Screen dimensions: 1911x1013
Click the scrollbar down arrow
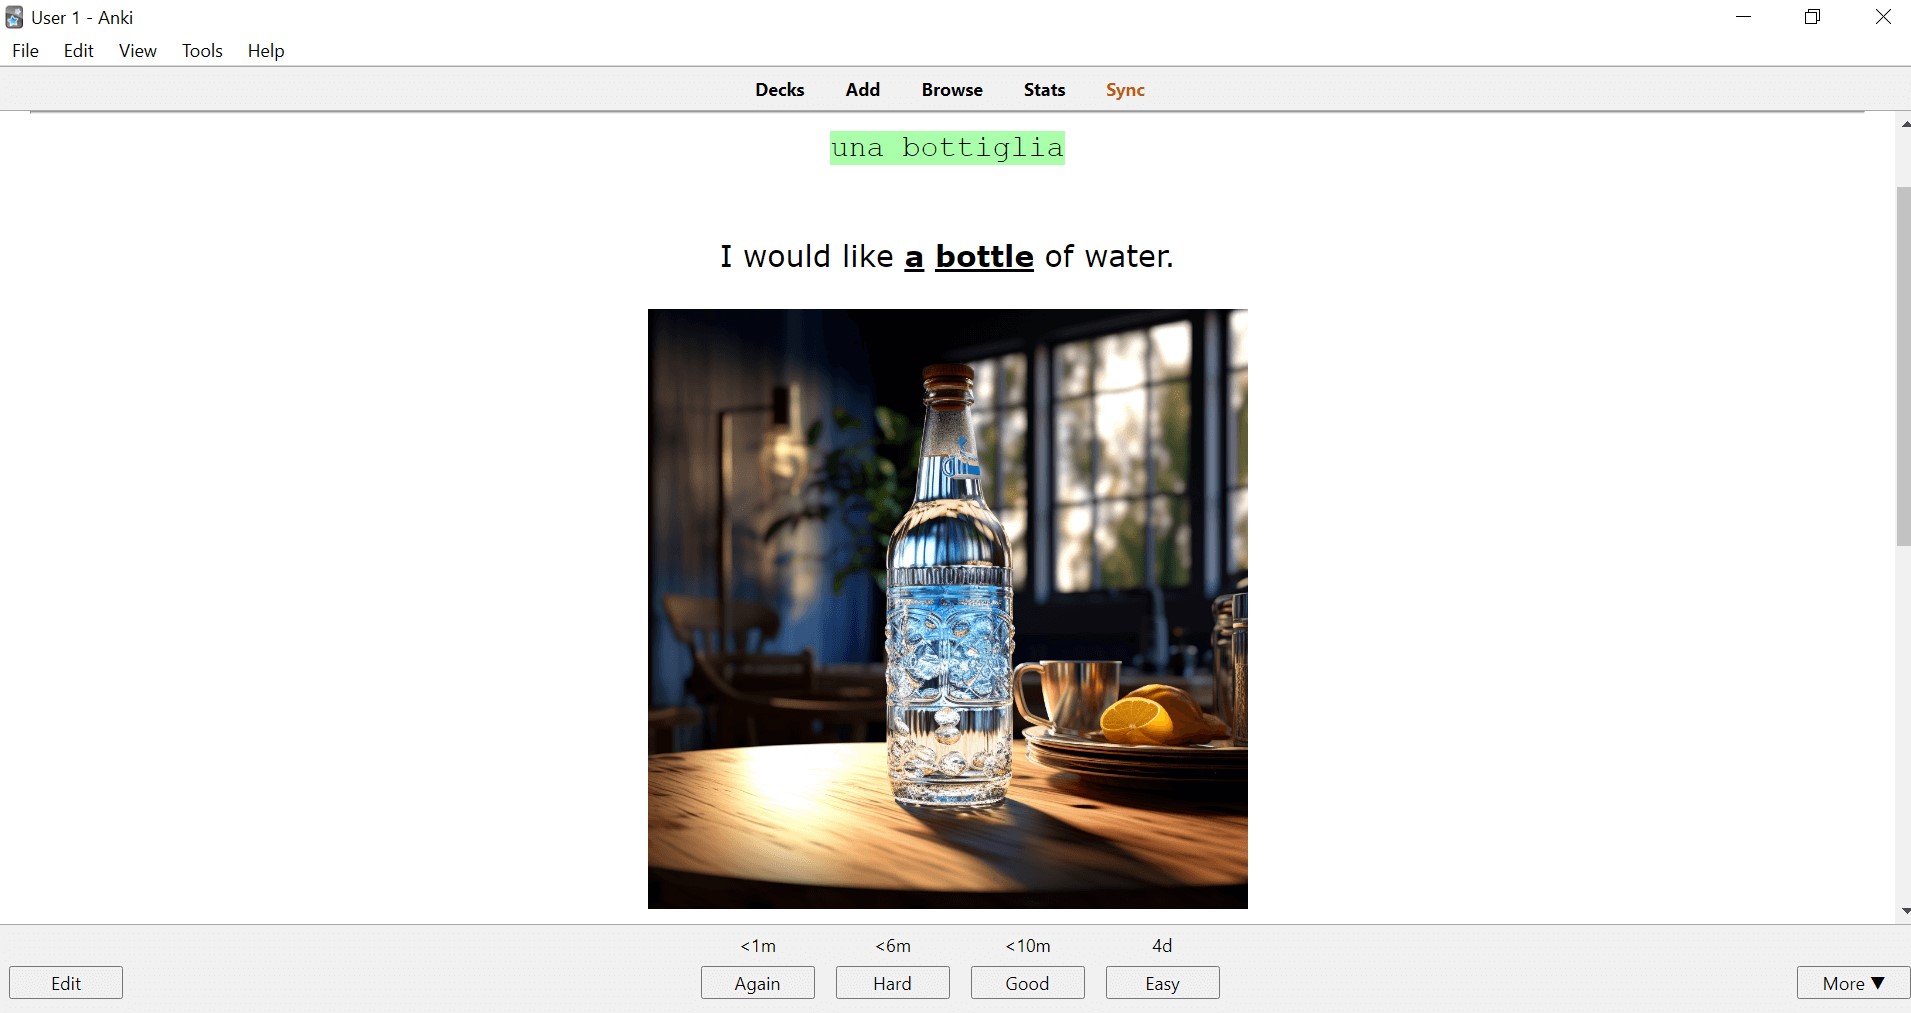coord(1904,911)
